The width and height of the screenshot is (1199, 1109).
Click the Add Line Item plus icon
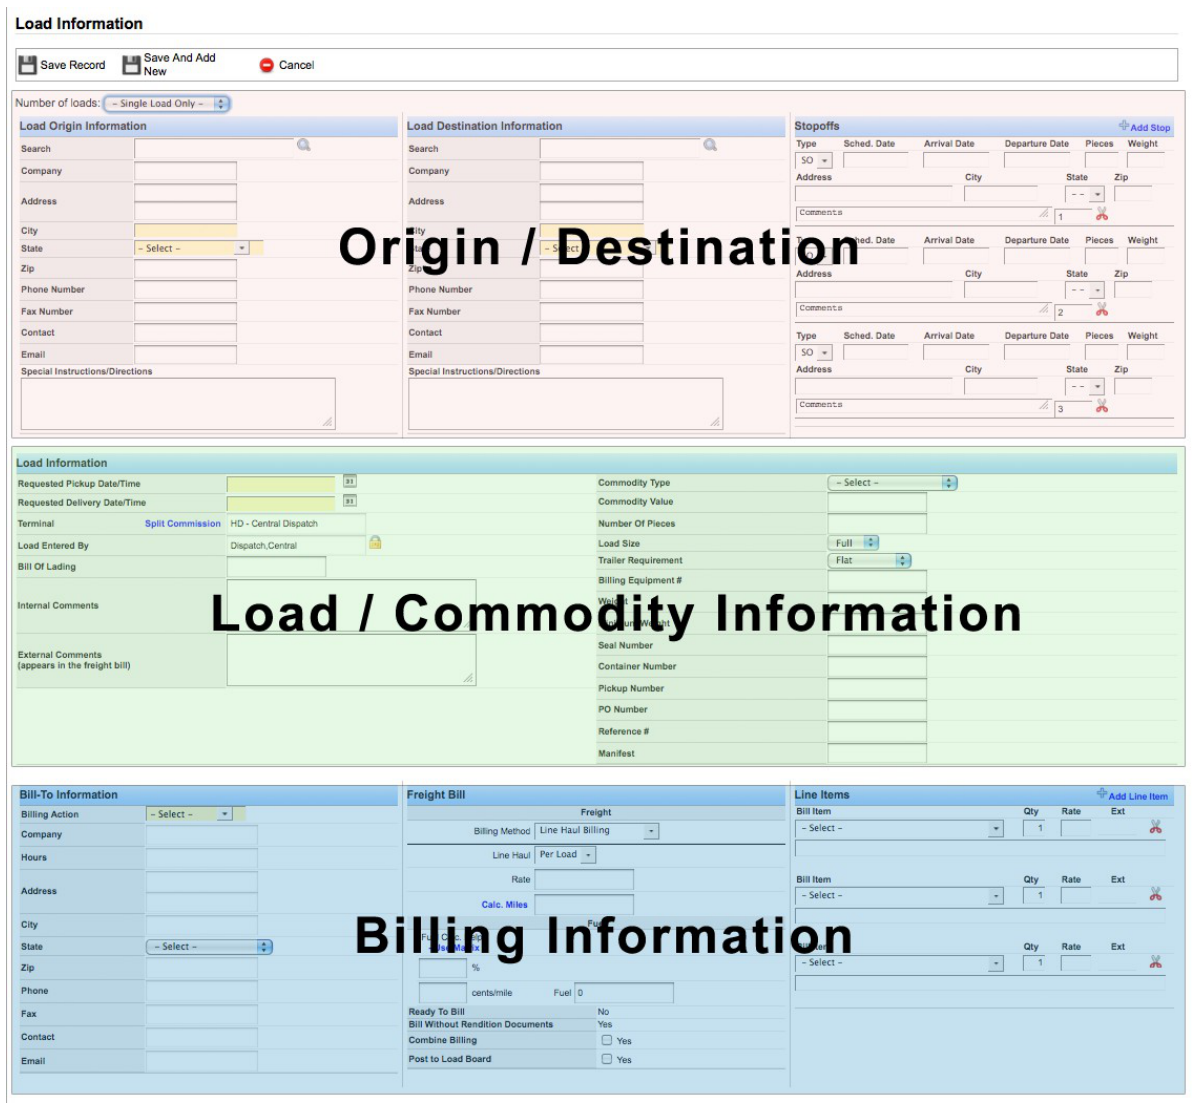[x=1101, y=794]
